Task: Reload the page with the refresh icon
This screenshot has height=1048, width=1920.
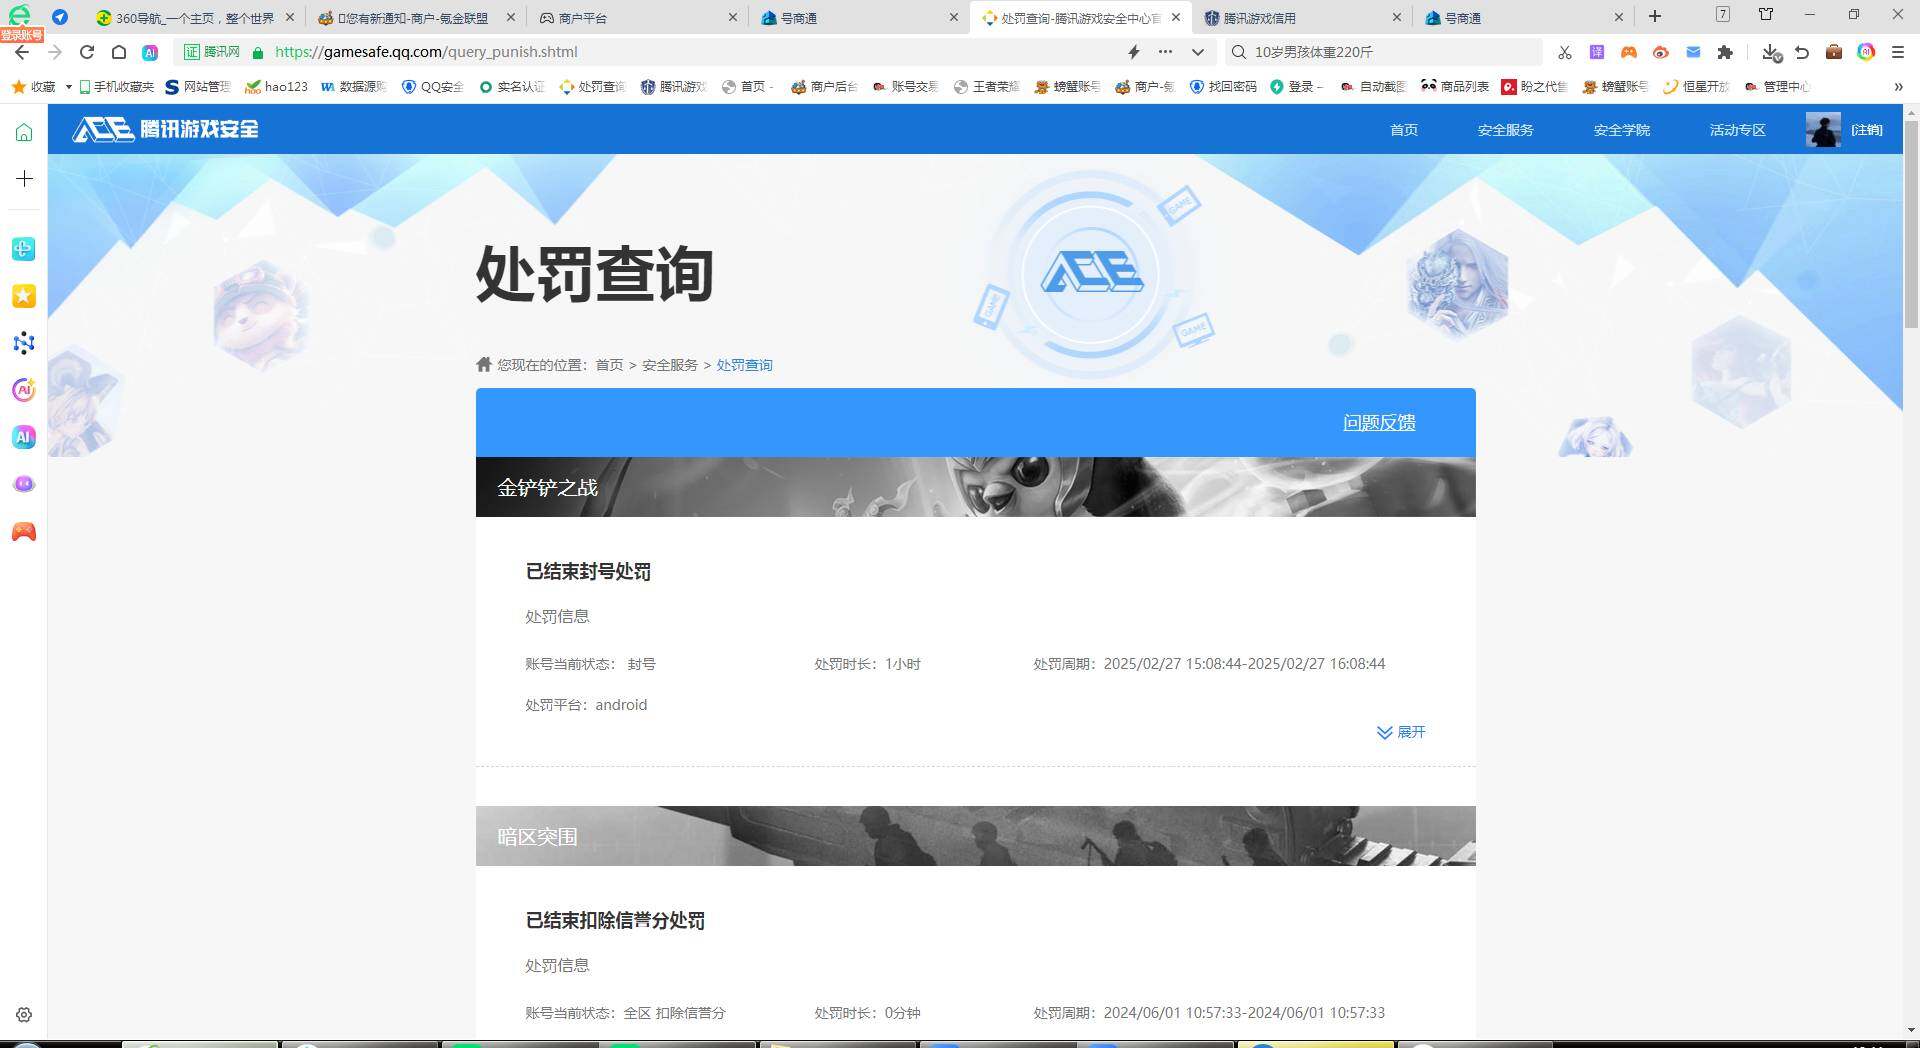Action: click(x=87, y=52)
